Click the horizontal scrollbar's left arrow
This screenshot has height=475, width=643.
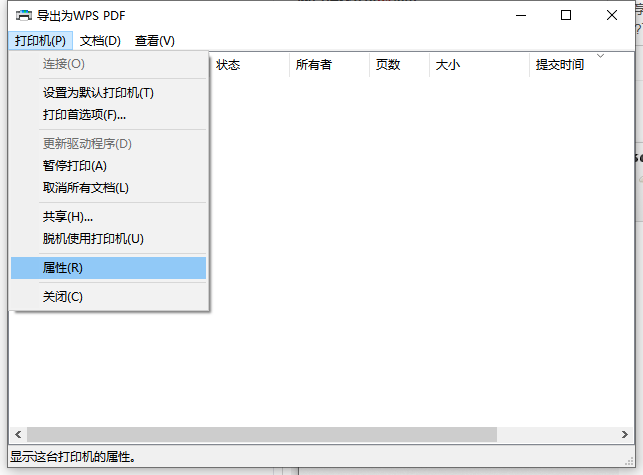pos(18,435)
